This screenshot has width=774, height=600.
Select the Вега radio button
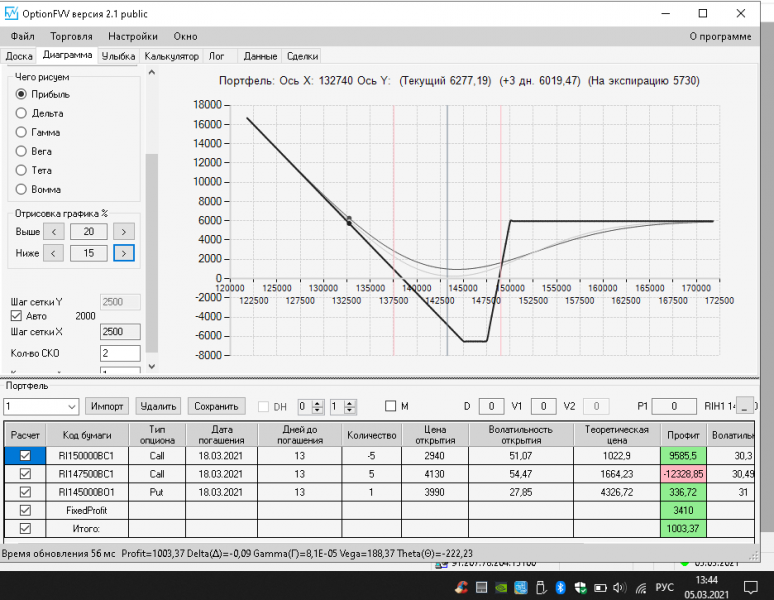[21, 151]
